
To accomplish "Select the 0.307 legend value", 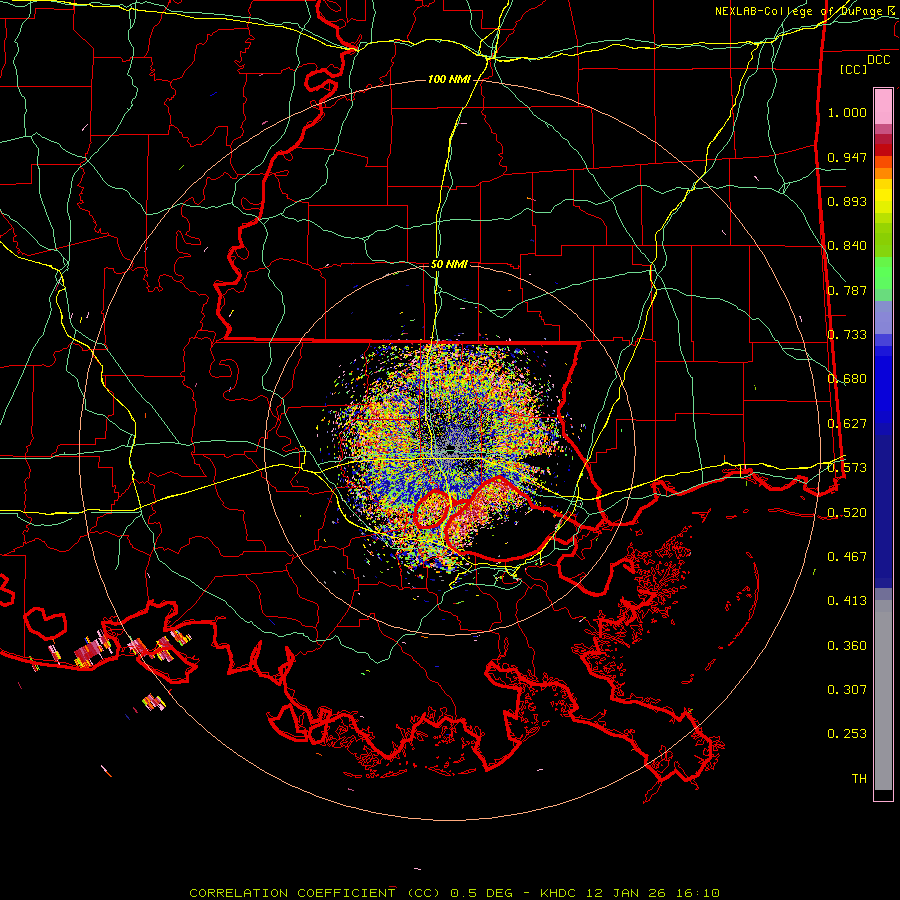I will click(x=847, y=690).
